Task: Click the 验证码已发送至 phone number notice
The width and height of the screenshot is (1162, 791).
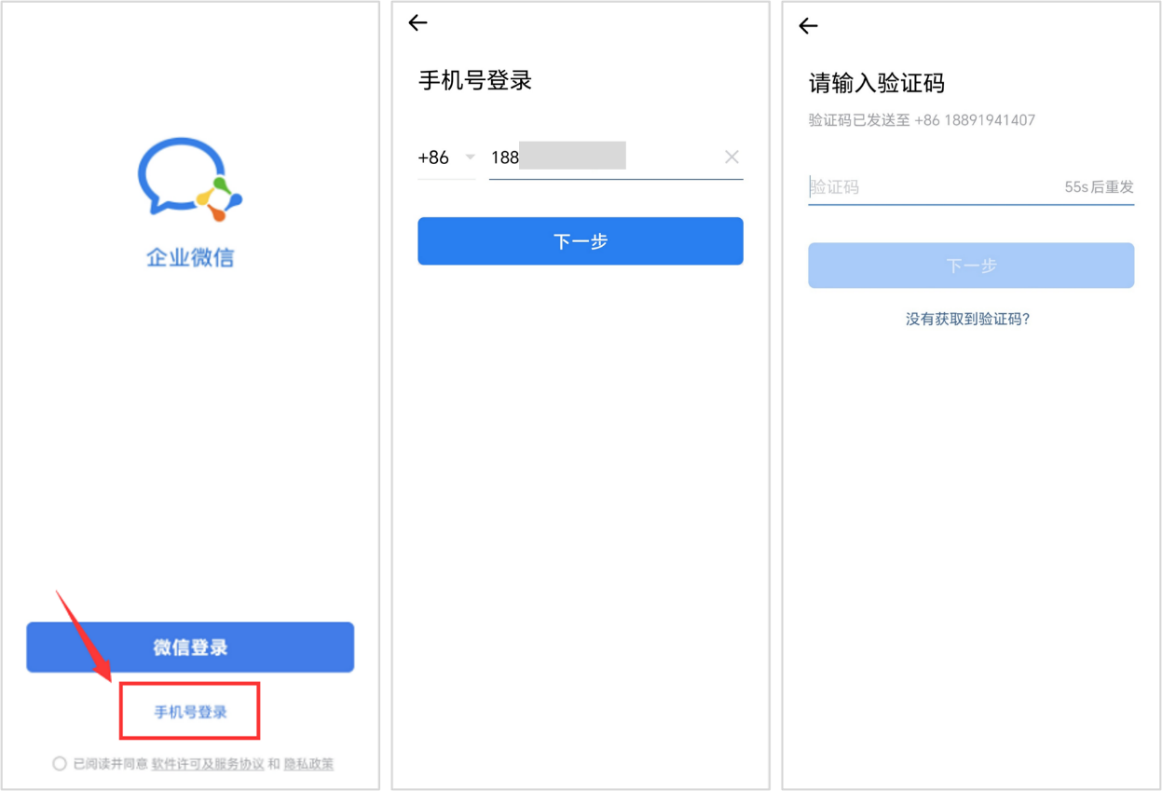Action: pyautogui.click(x=922, y=120)
